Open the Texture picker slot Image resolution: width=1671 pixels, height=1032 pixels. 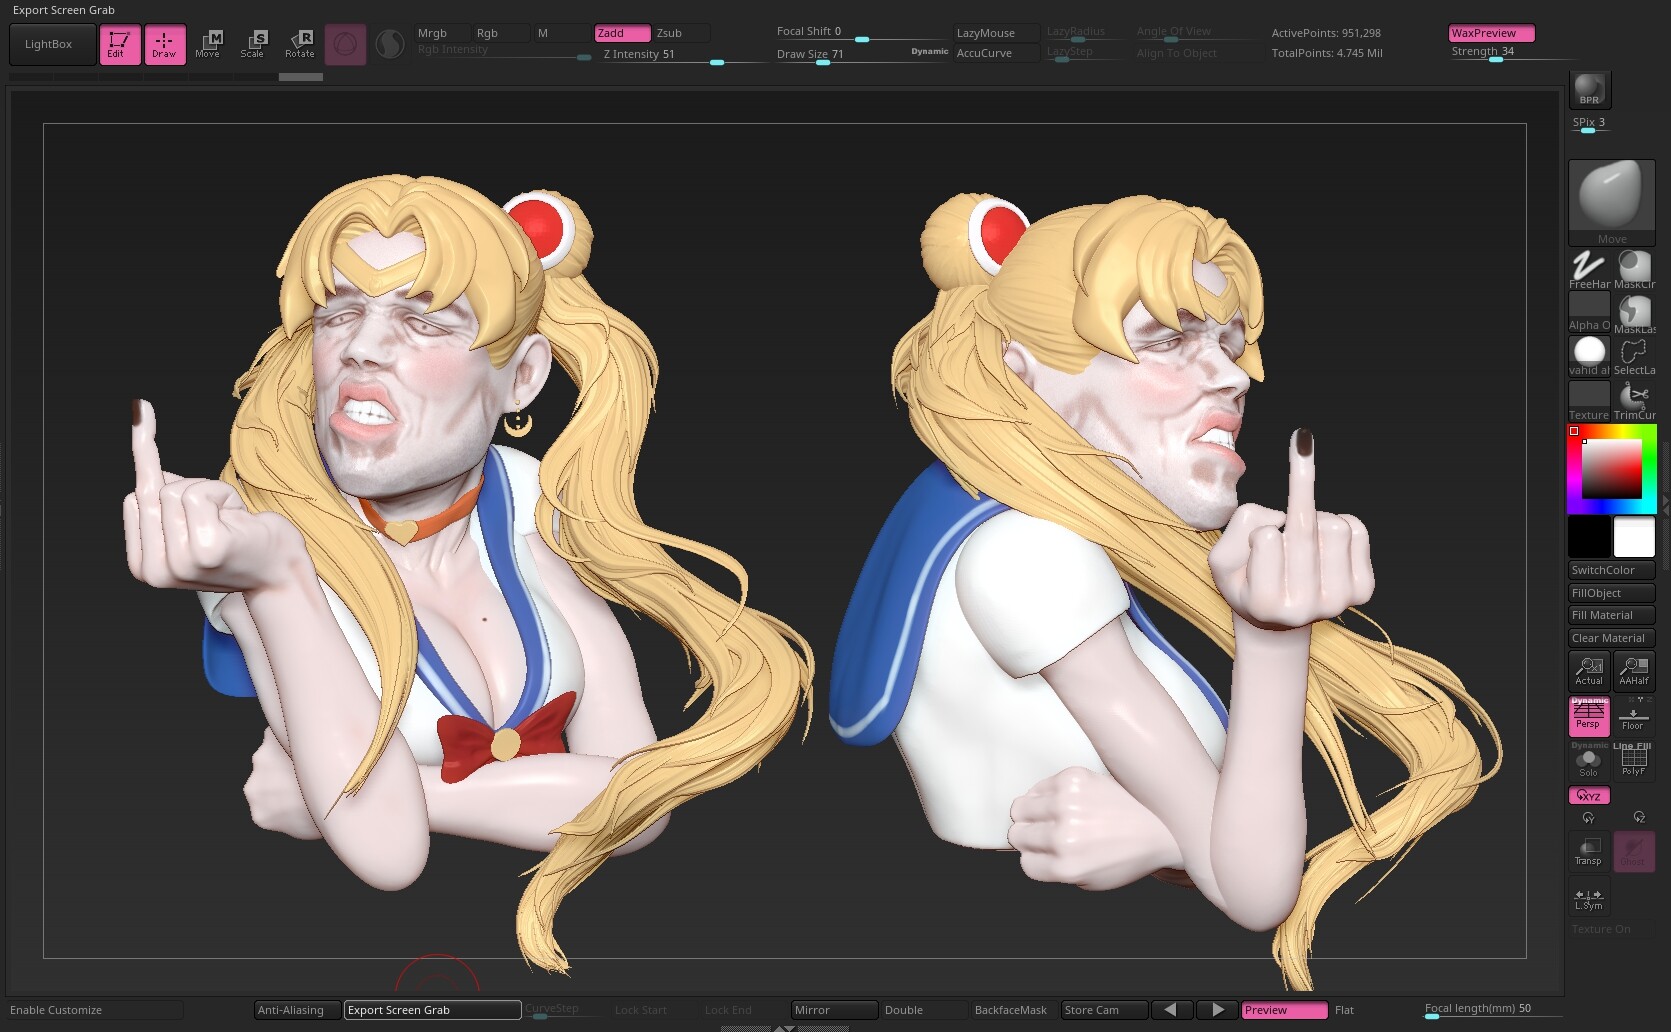pyautogui.click(x=1589, y=400)
